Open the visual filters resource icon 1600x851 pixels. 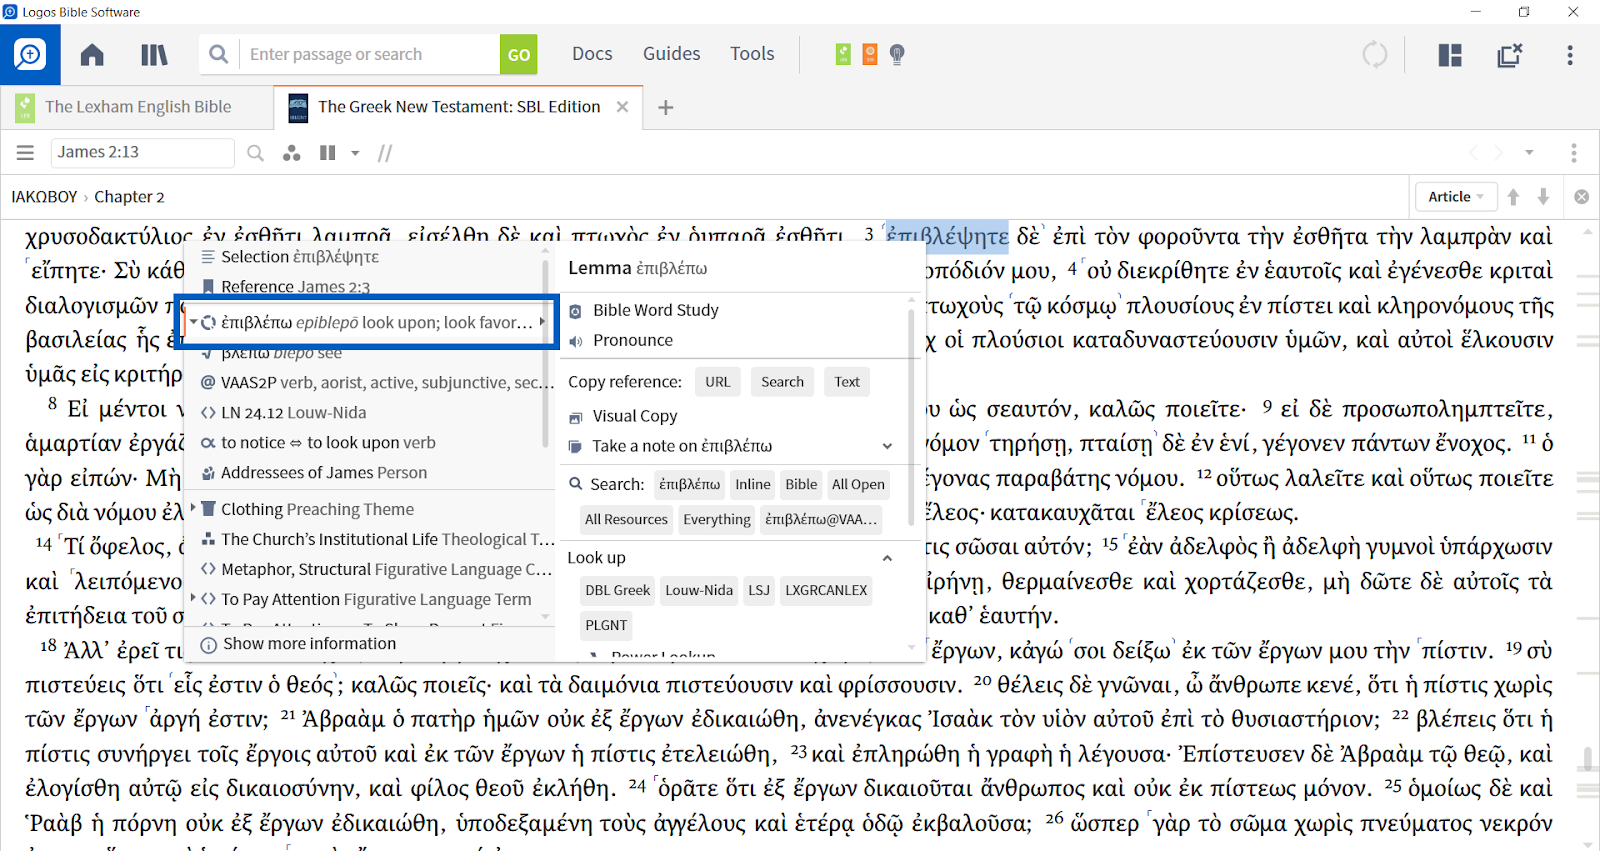point(291,153)
